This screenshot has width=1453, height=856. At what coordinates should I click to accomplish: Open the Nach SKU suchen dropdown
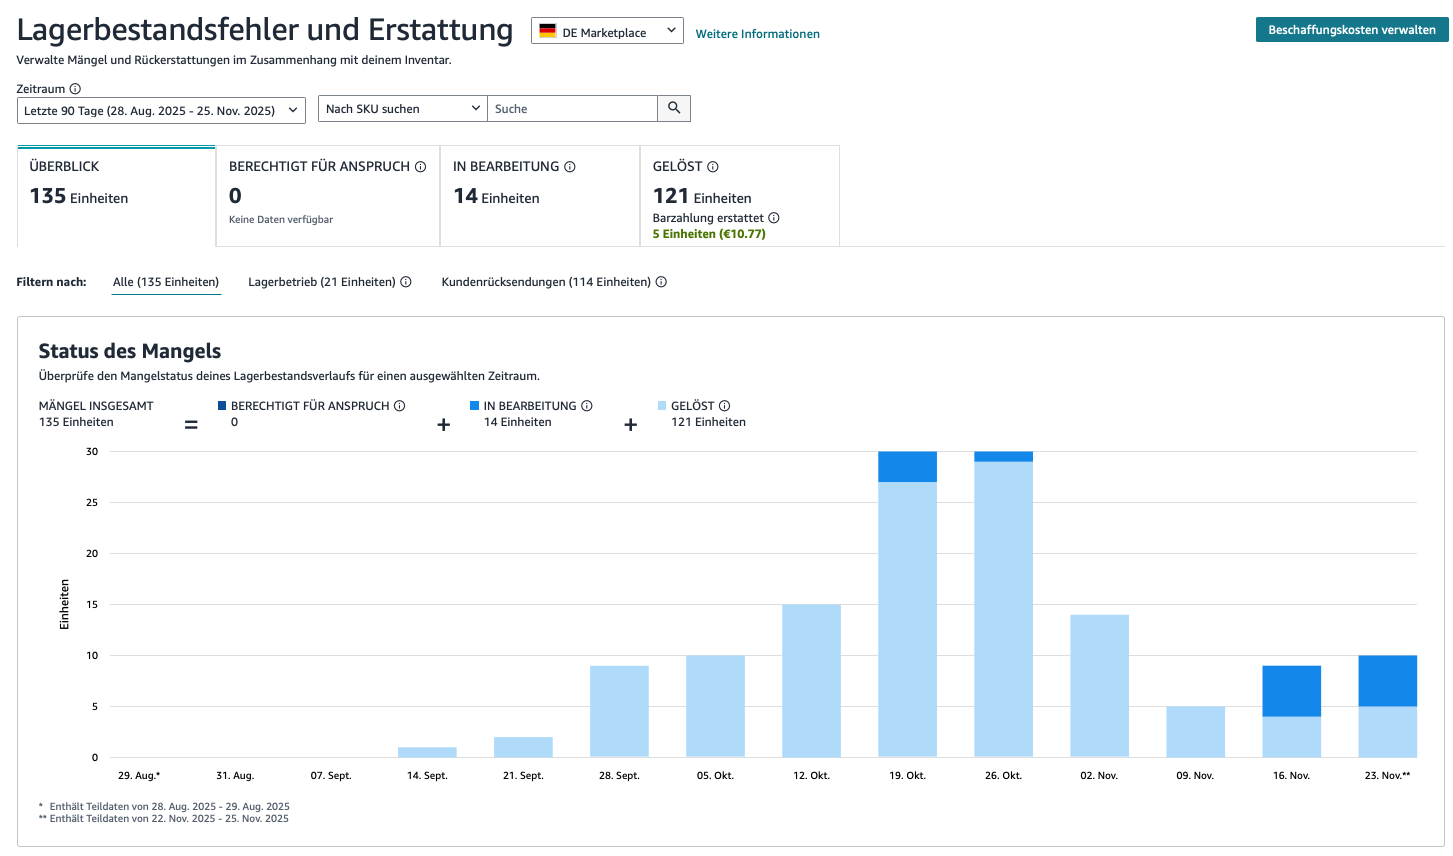402,109
